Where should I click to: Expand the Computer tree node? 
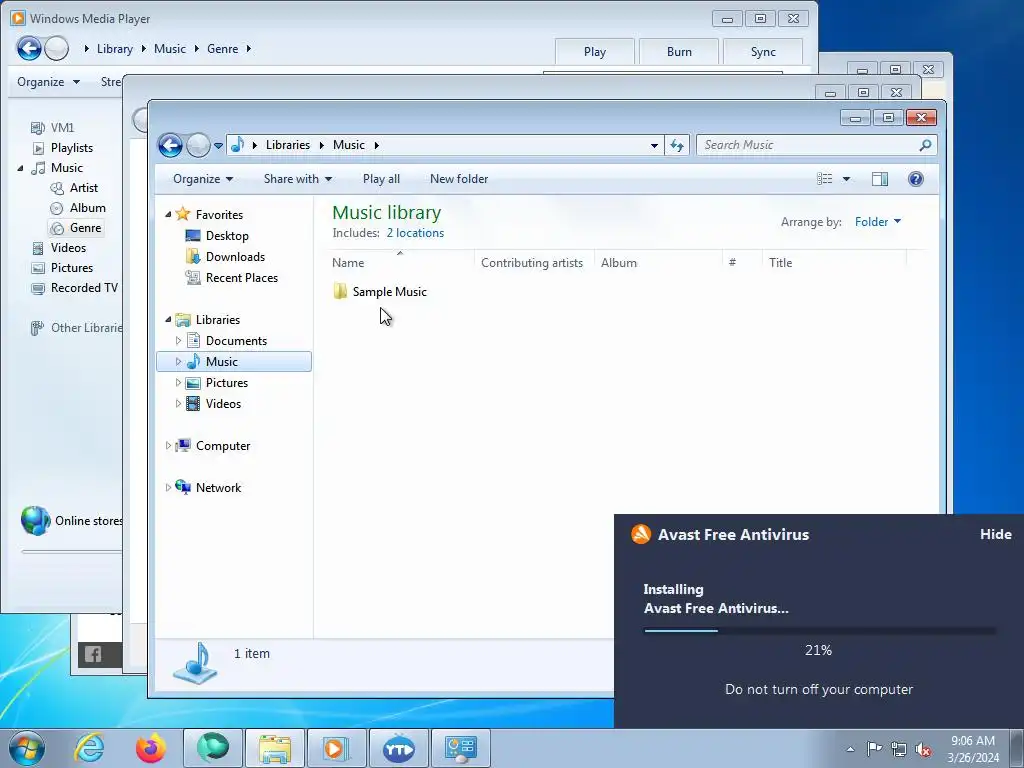pyautogui.click(x=168, y=446)
